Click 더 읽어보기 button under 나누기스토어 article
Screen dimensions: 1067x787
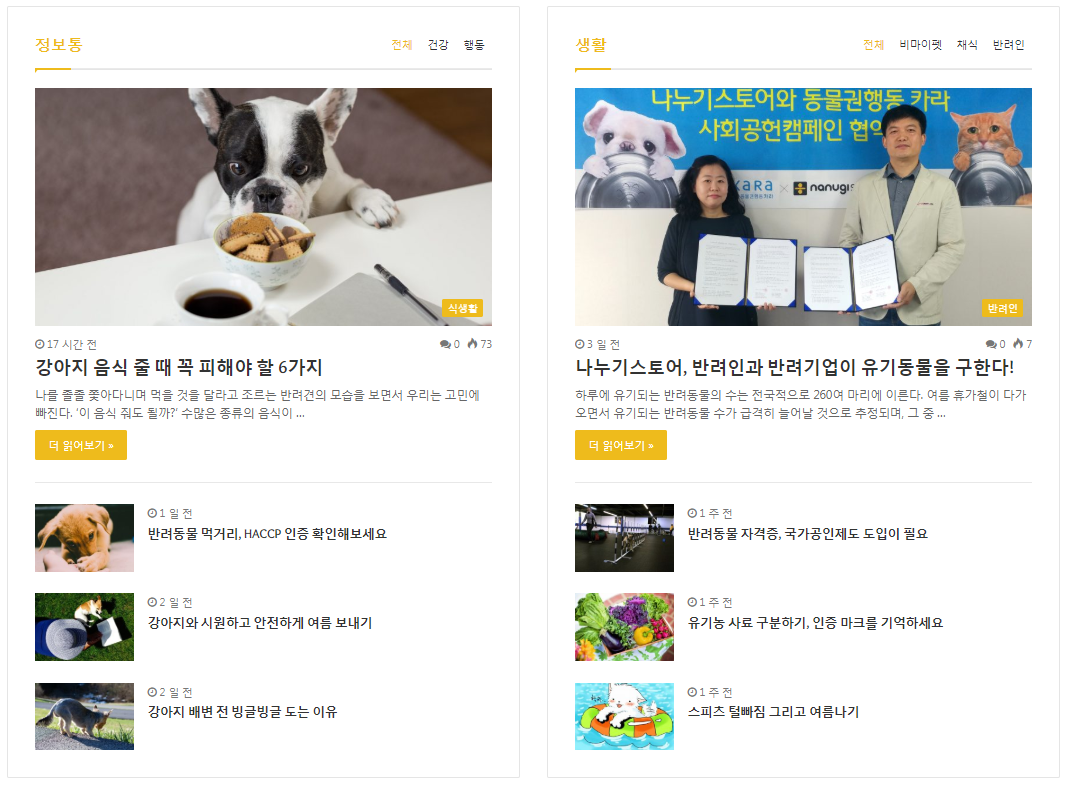[x=621, y=445]
